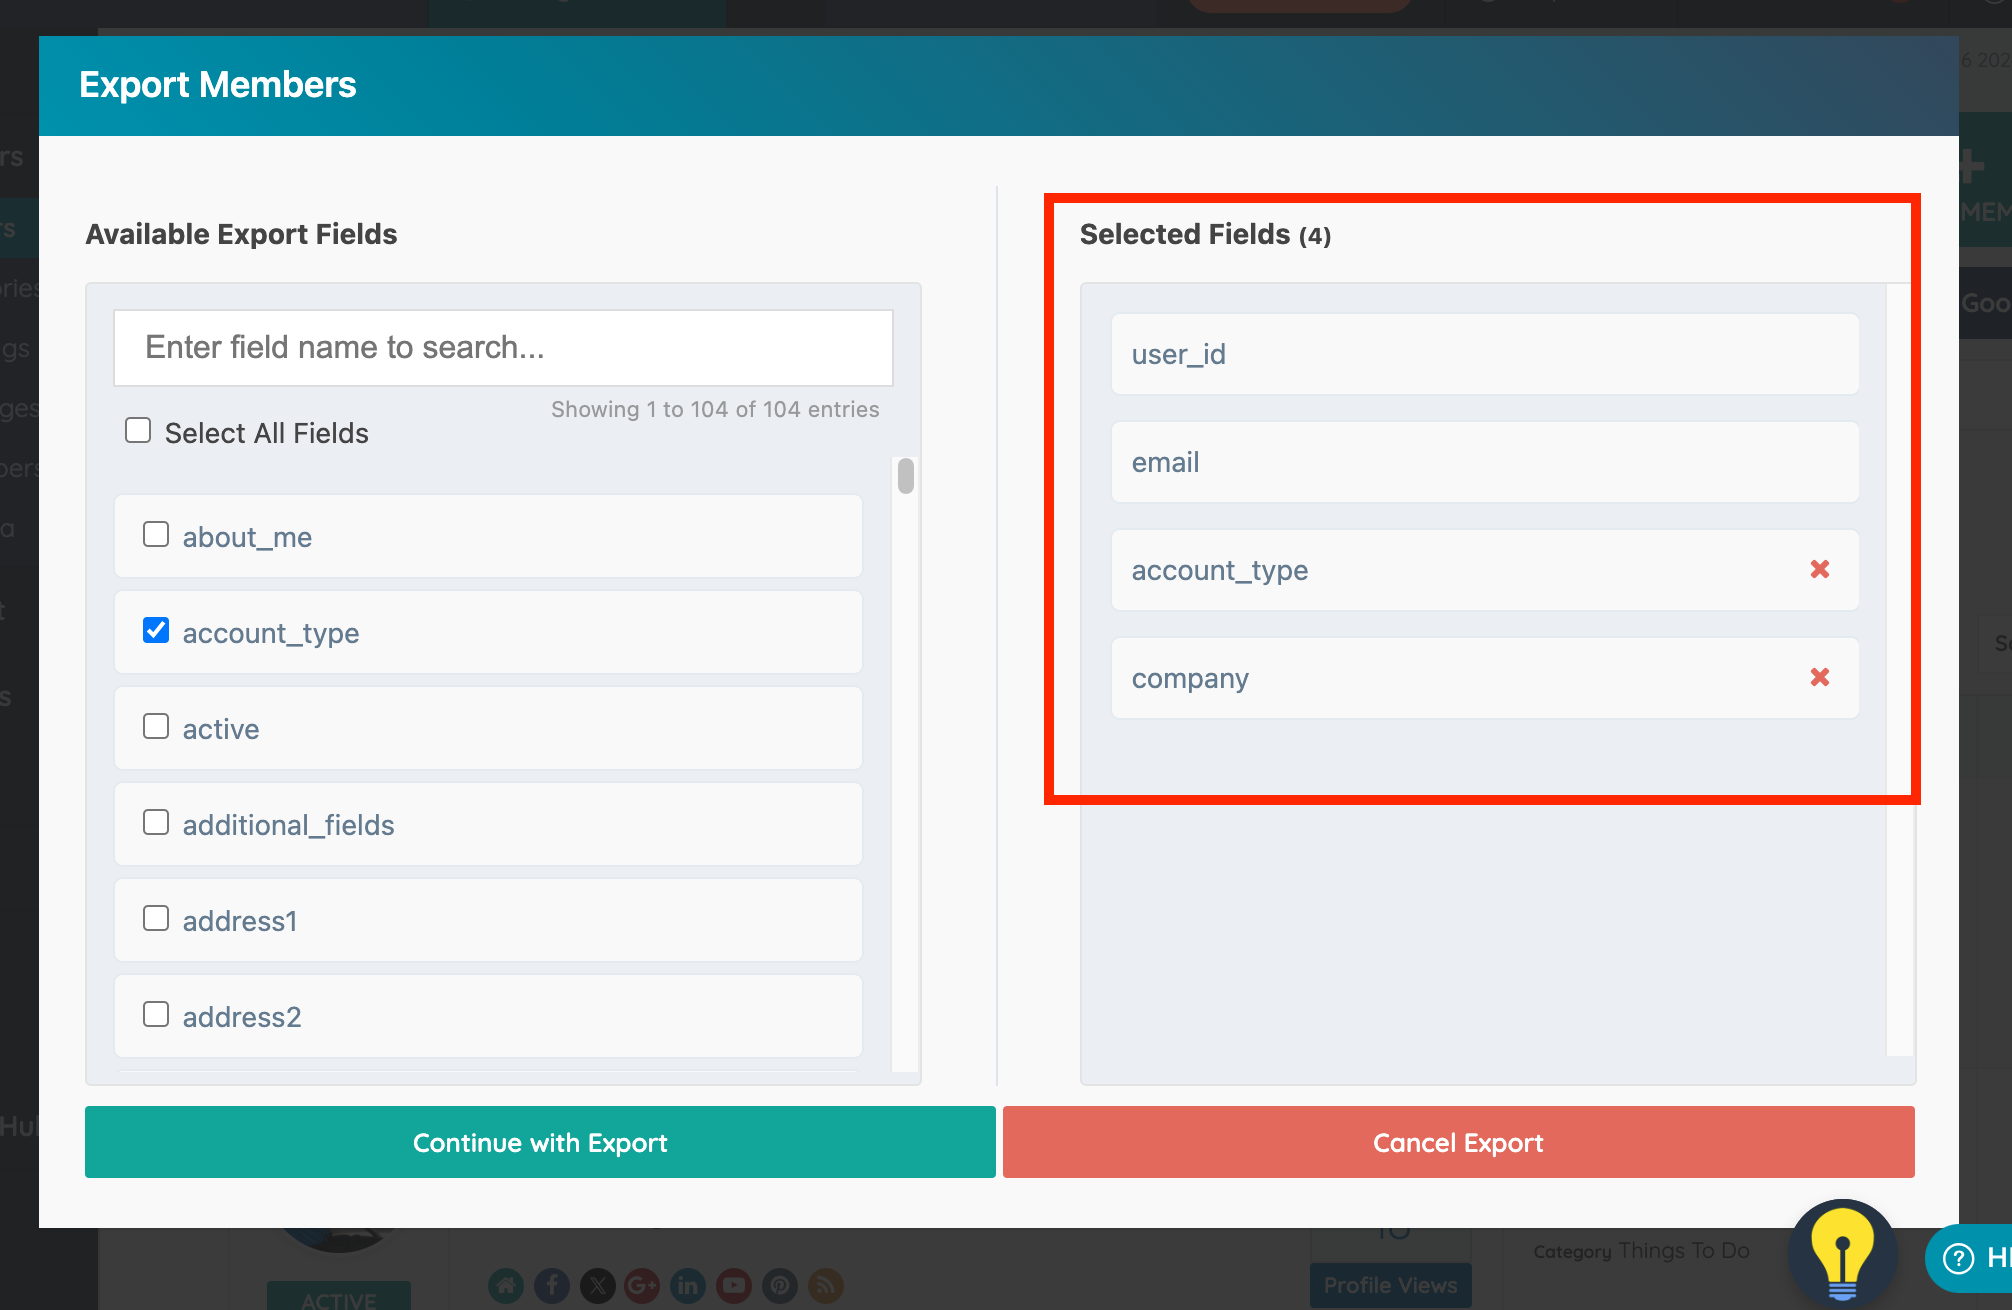Viewport: 2012px width, 1310px height.
Task: Remove company field with red X
Action: pos(1819,677)
